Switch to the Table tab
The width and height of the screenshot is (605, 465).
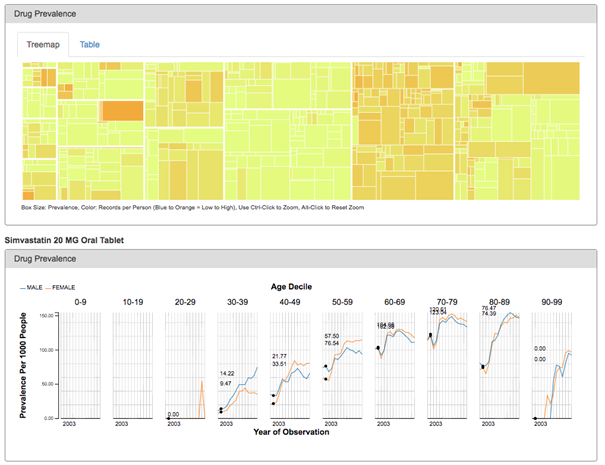(90, 44)
